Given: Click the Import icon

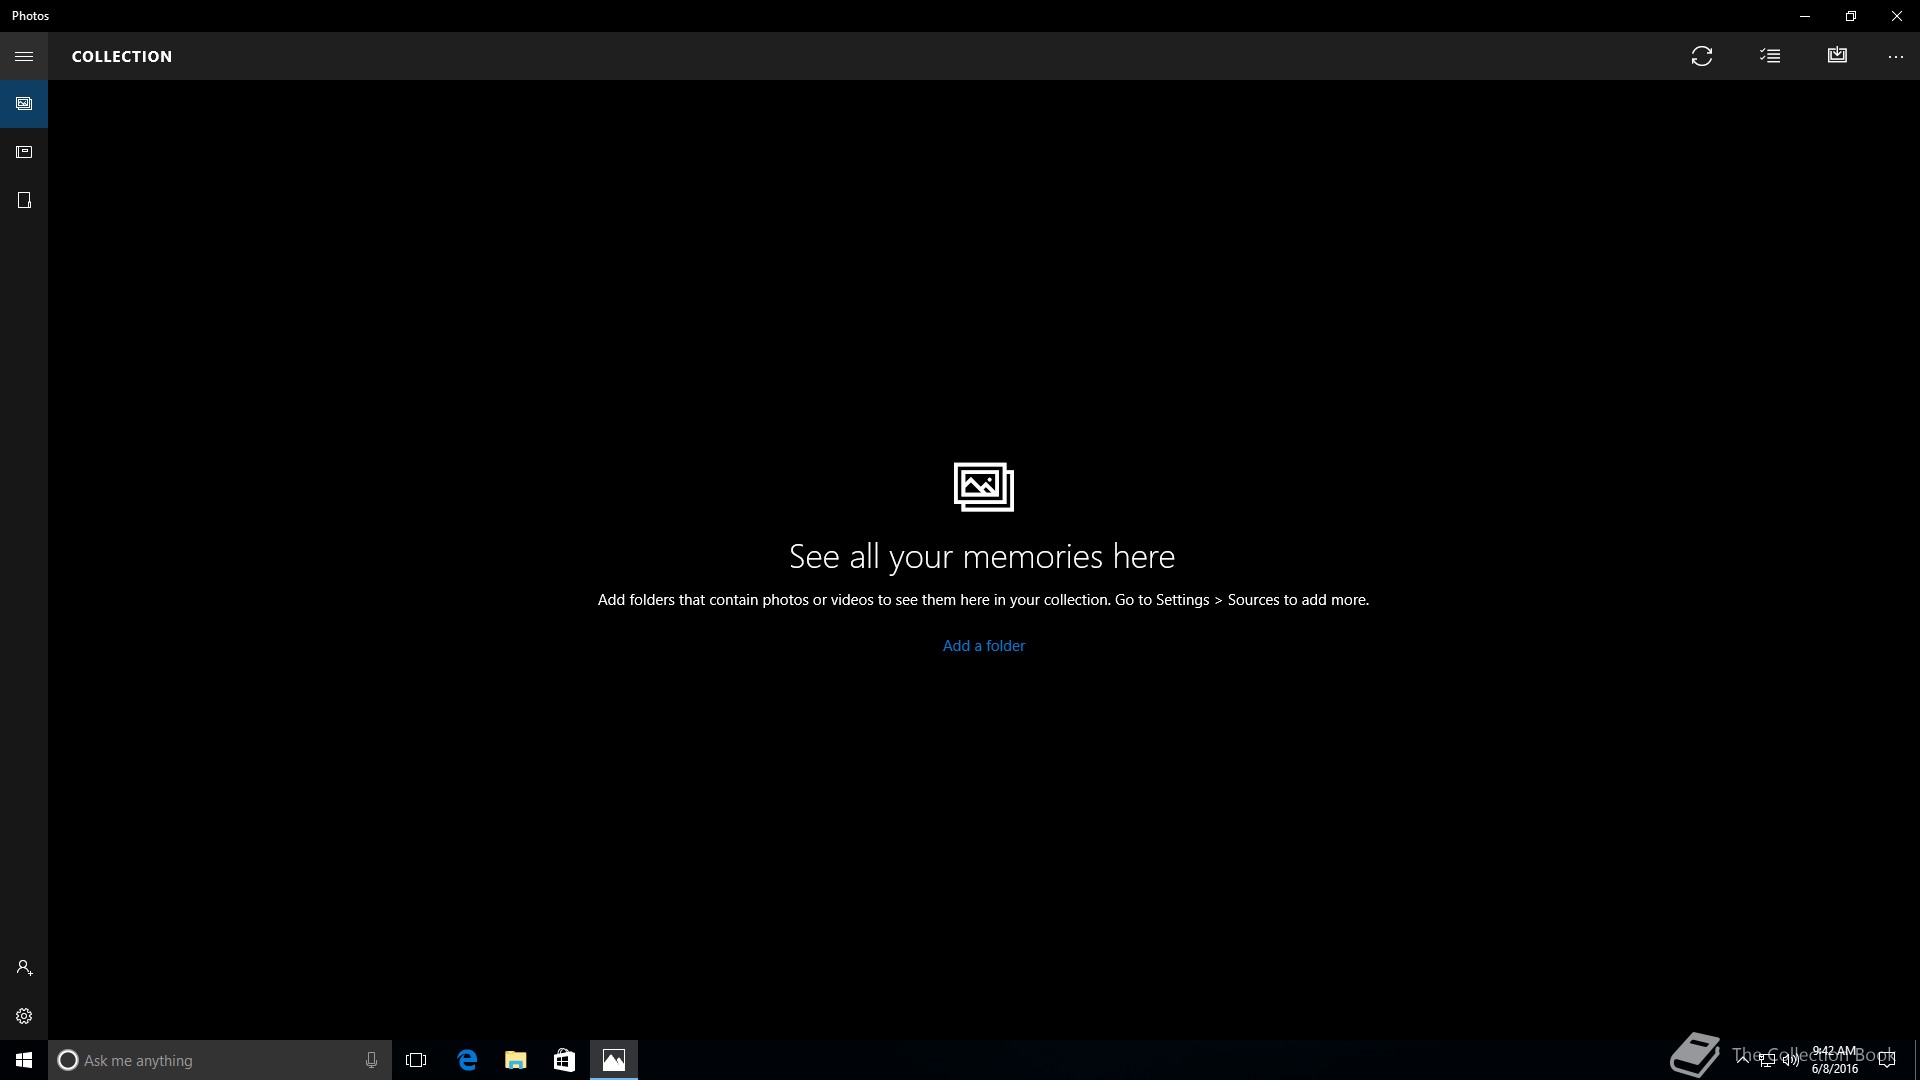Looking at the screenshot, I should click(x=1837, y=56).
